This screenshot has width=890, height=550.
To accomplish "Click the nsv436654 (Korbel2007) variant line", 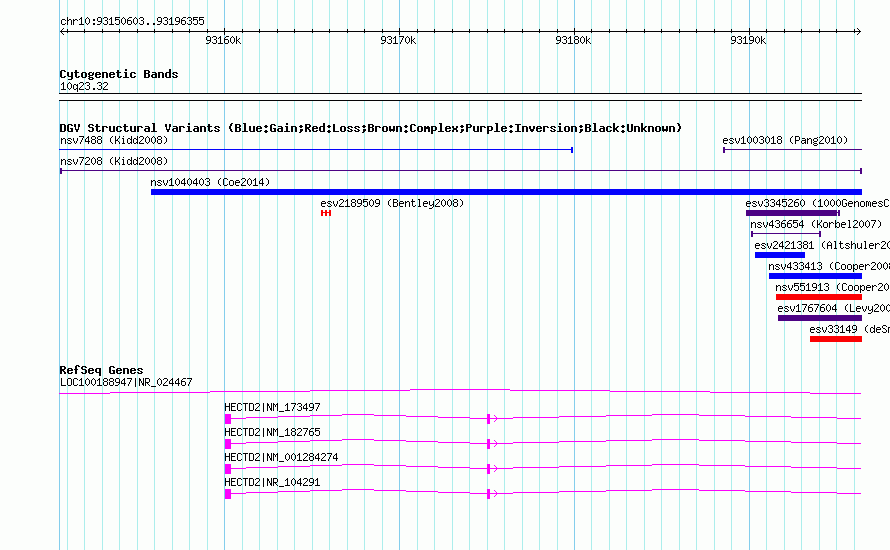I will (786, 234).
